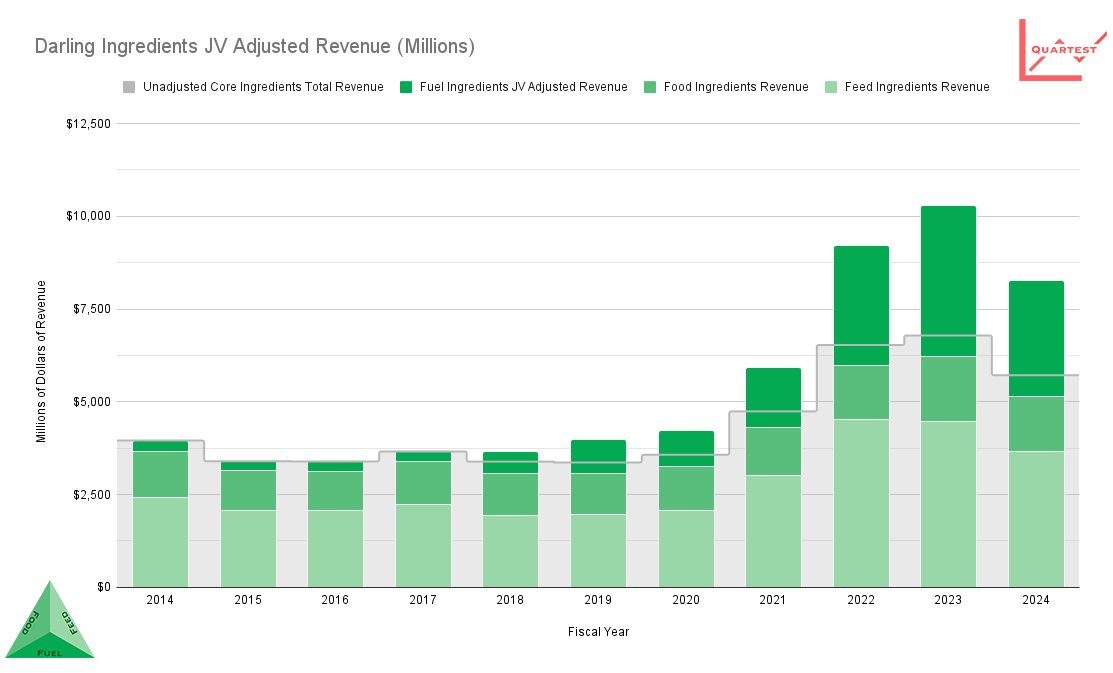Screen dimensions: 1113x673
Task: Click the '2015' x-axis label
Action: click(x=248, y=600)
